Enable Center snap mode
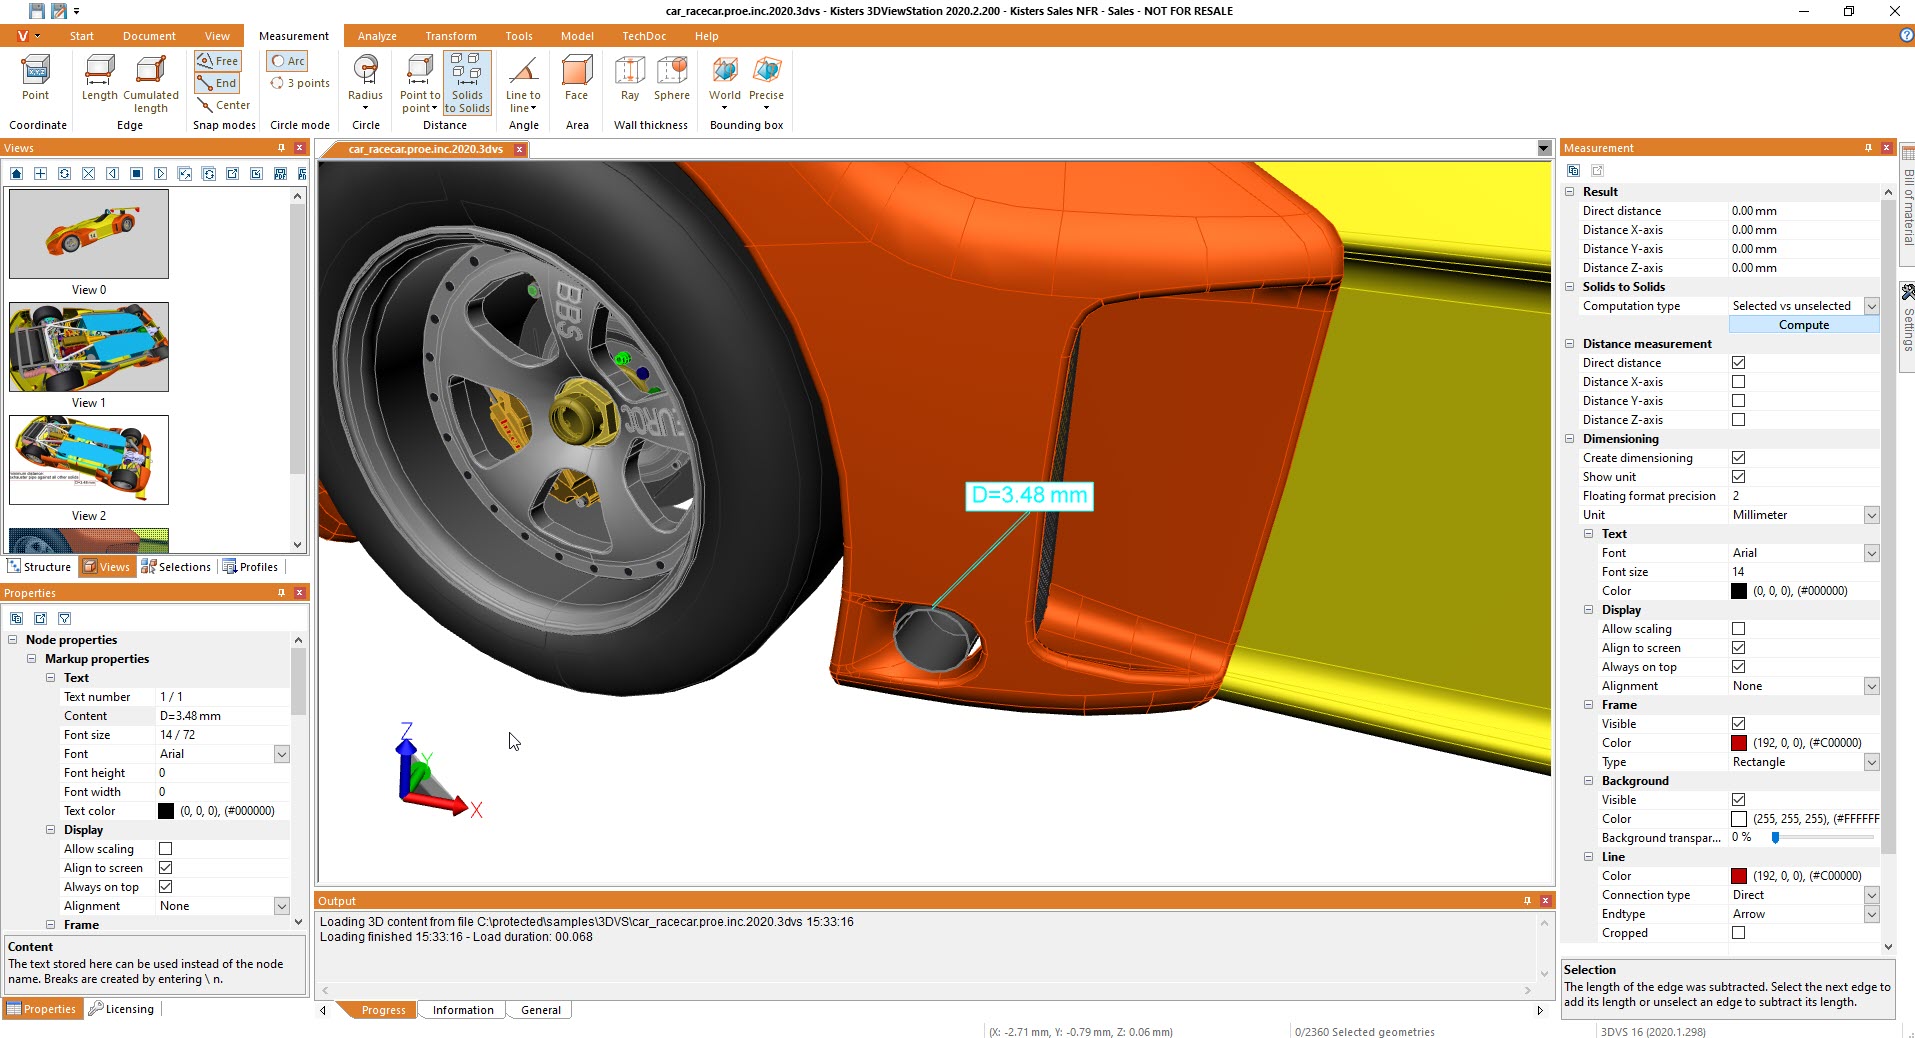The image size is (1915, 1038). pos(224,105)
